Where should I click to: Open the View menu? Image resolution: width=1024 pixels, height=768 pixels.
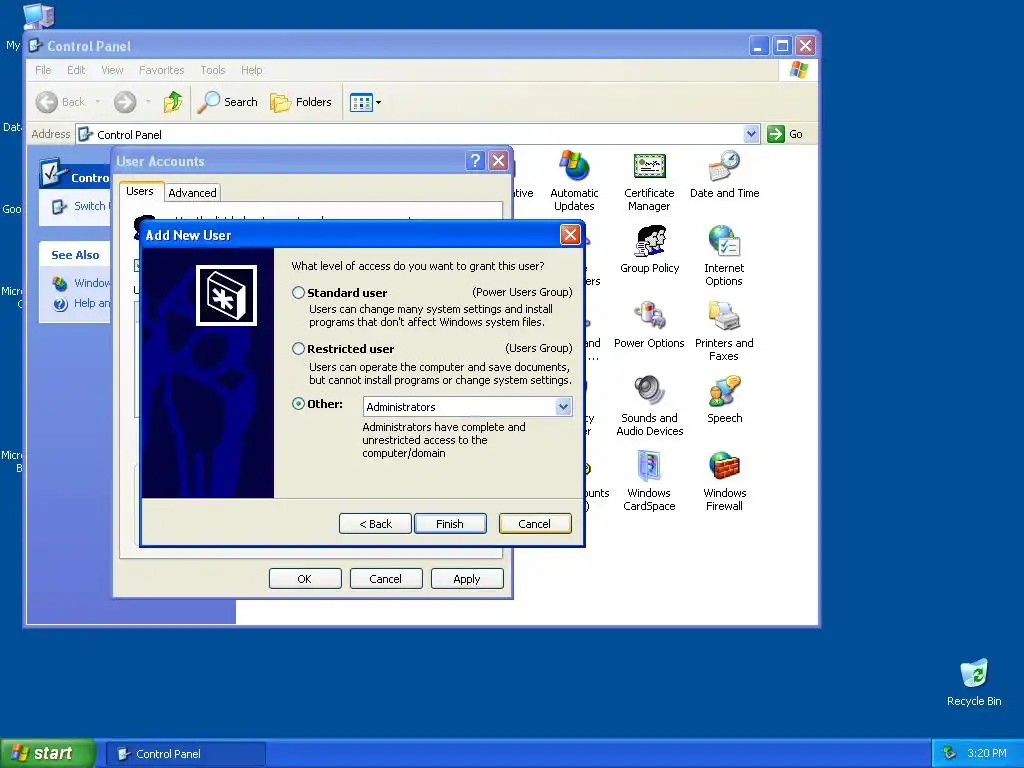tap(112, 70)
